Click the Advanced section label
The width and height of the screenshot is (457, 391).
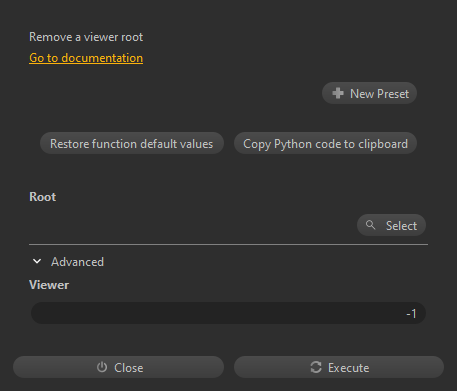point(77,262)
